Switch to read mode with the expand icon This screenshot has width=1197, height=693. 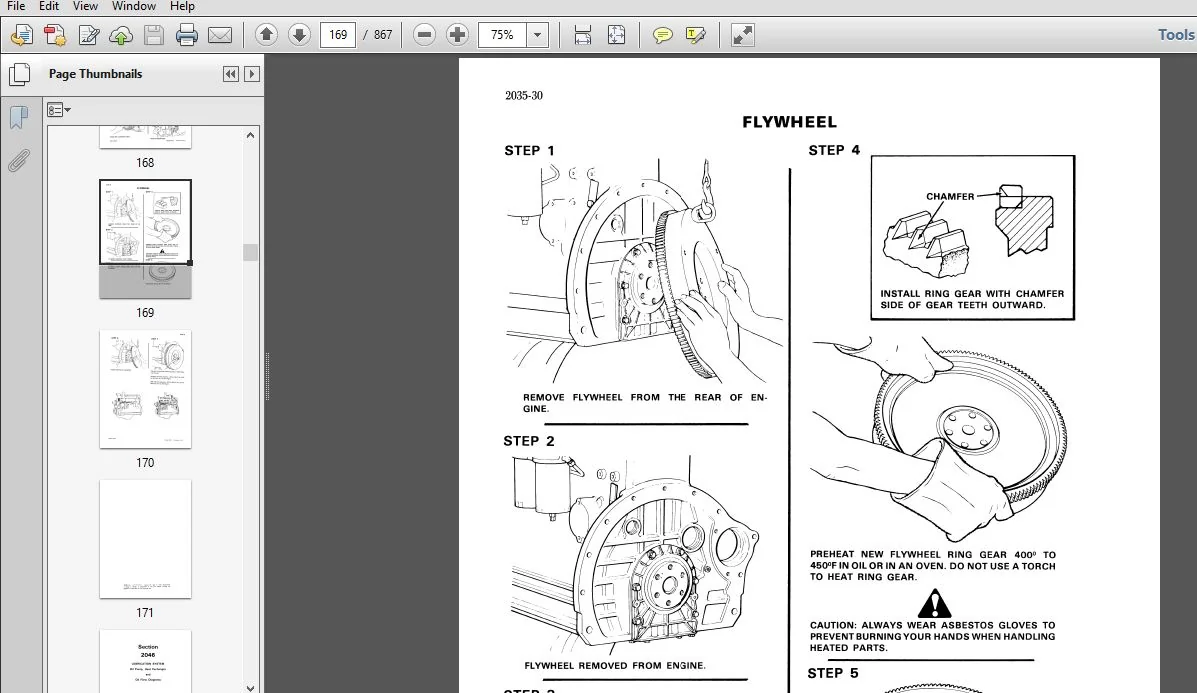coord(743,35)
